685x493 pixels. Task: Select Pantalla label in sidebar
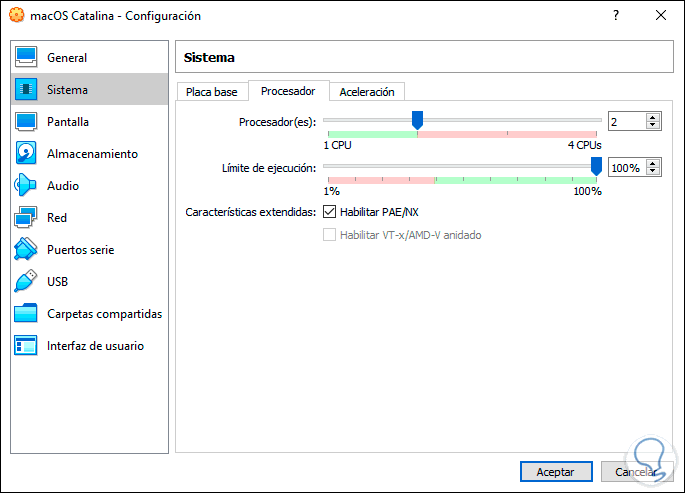click(68, 121)
